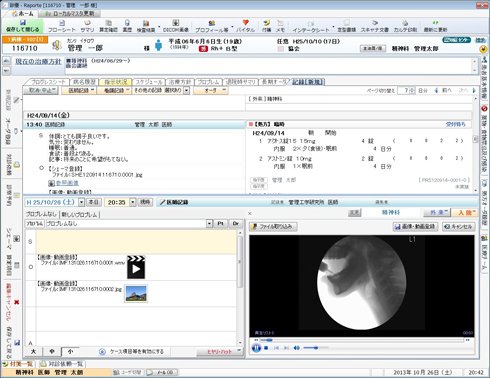Open the record date dropdown H25/10/26
This screenshot has height=378, width=490.
(x=81, y=202)
